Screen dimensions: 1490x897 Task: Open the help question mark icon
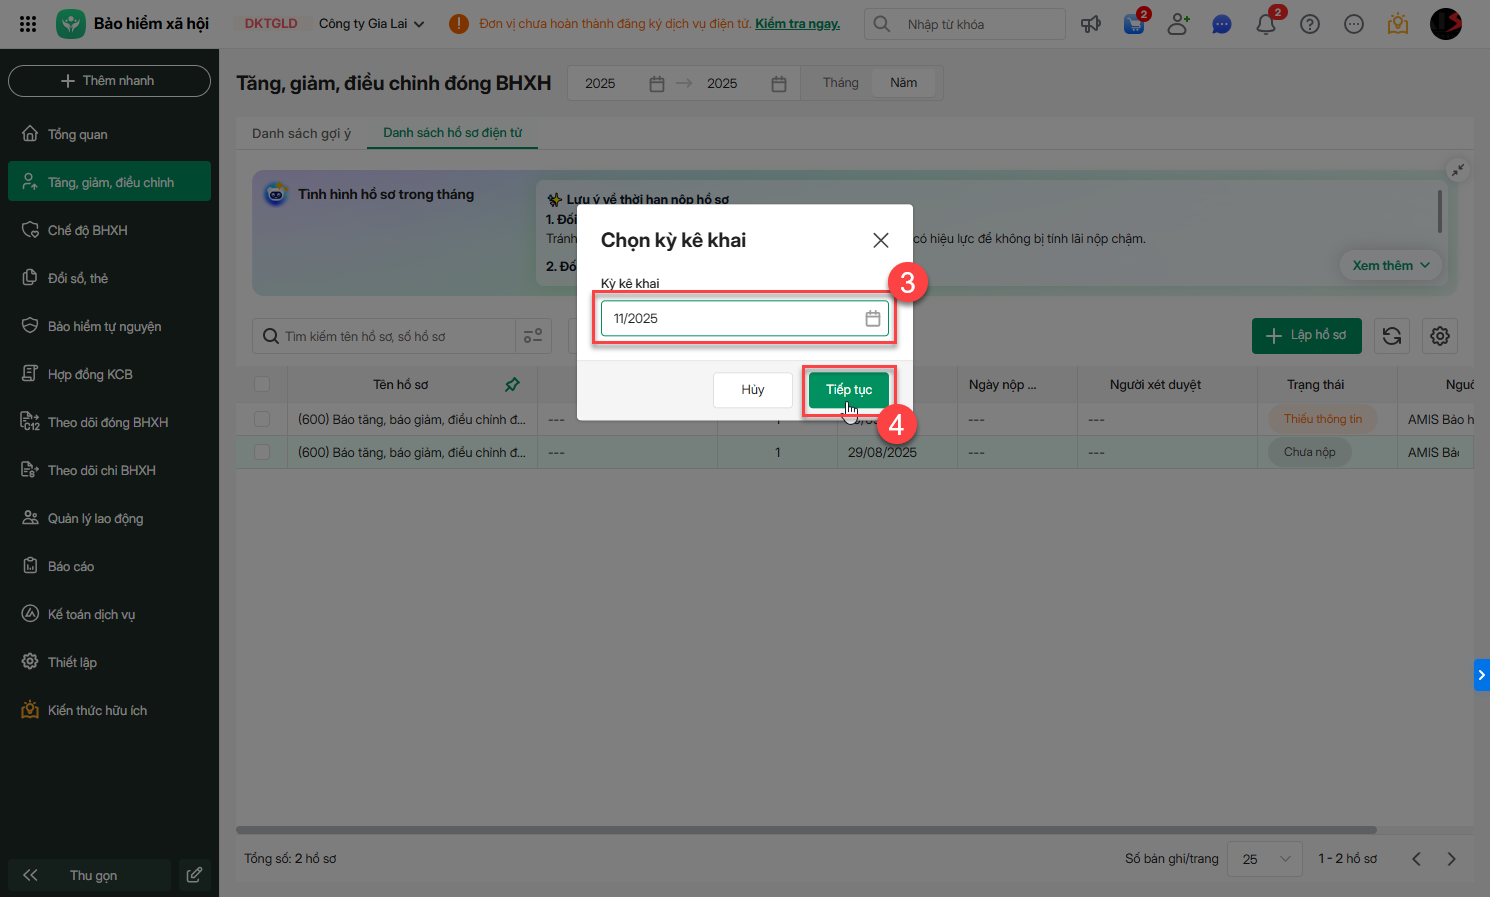coord(1309,25)
